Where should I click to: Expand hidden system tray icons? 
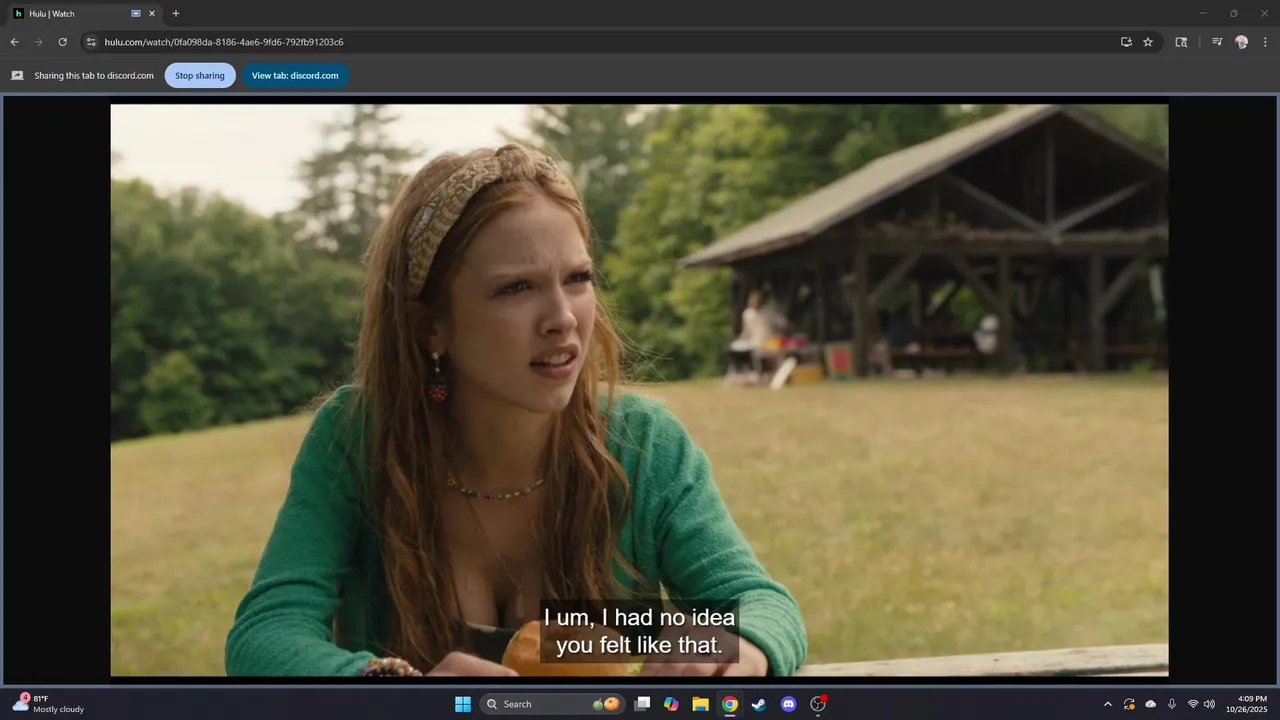pos(1107,704)
